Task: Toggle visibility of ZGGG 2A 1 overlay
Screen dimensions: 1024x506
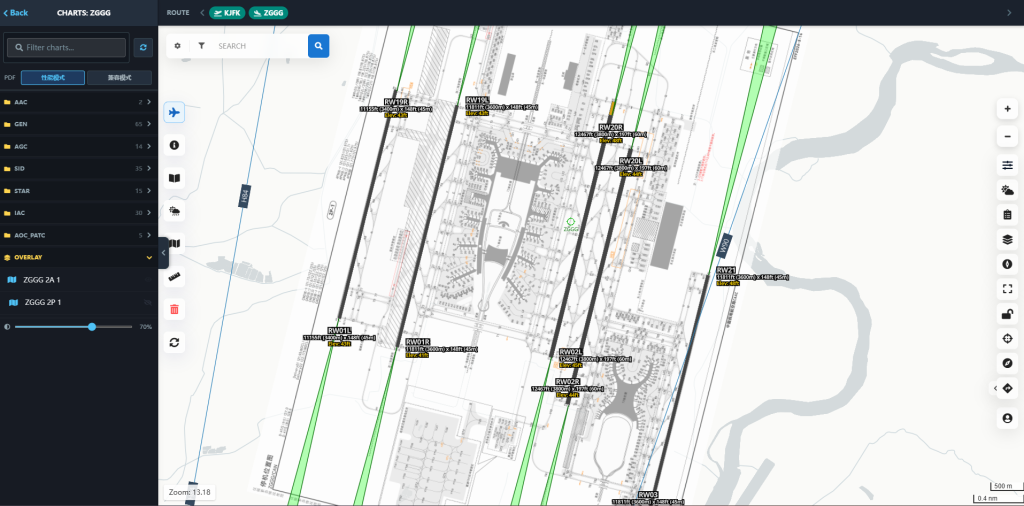Action: pos(148,280)
